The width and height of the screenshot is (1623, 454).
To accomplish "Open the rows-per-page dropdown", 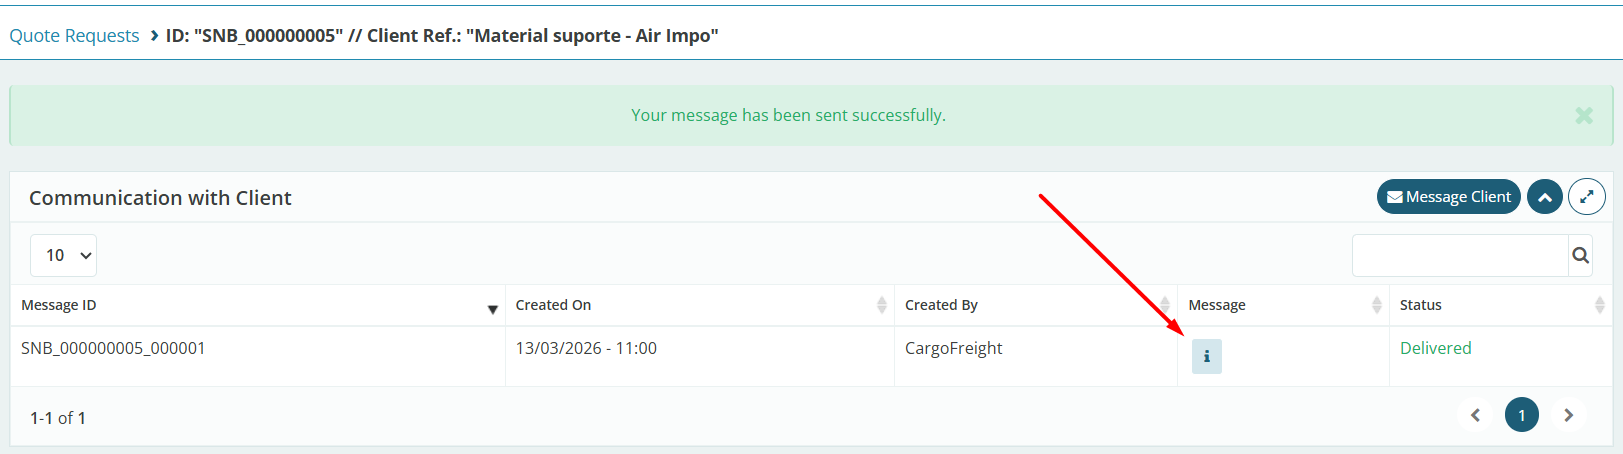I will [64, 256].
